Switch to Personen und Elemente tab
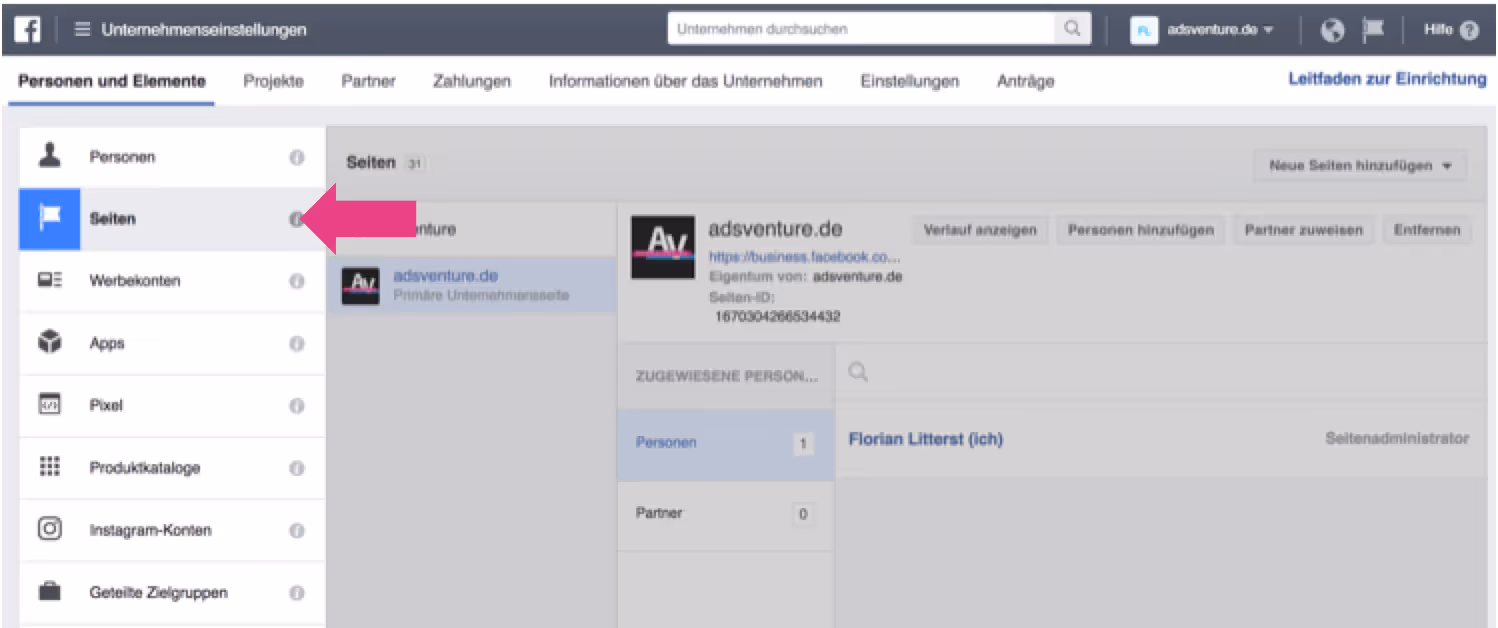The image size is (1498, 628). tap(112, 81)
